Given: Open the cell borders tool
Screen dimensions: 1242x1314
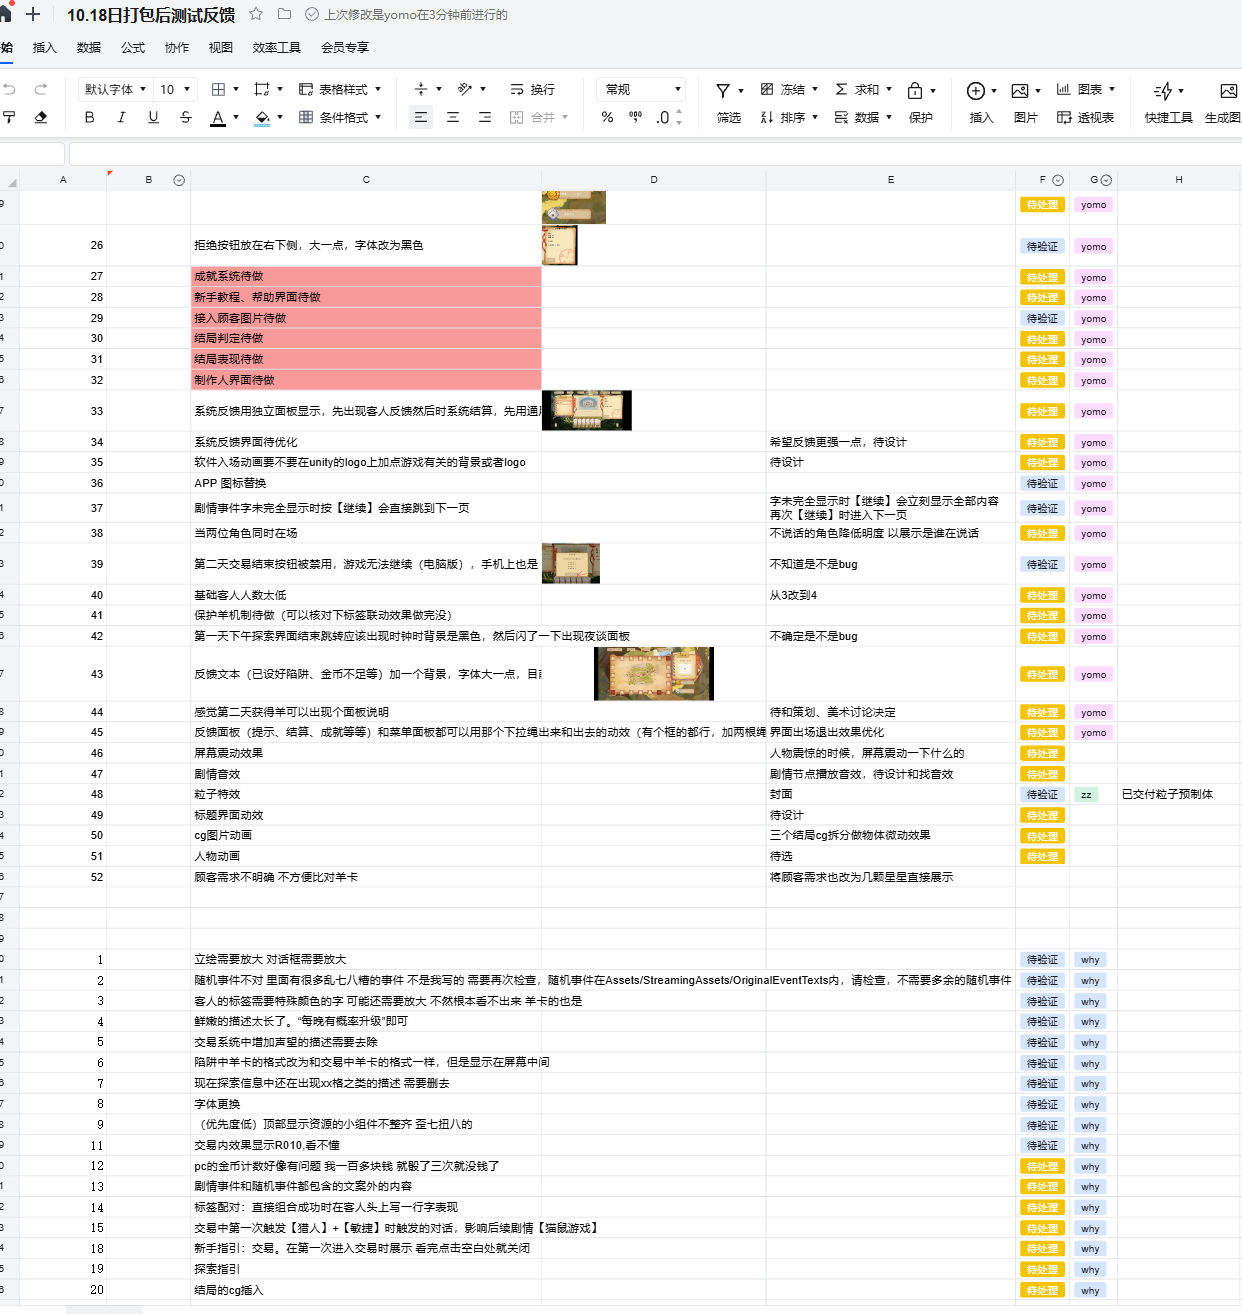Looking at the screenshot, I should click(x=219, y=89).
